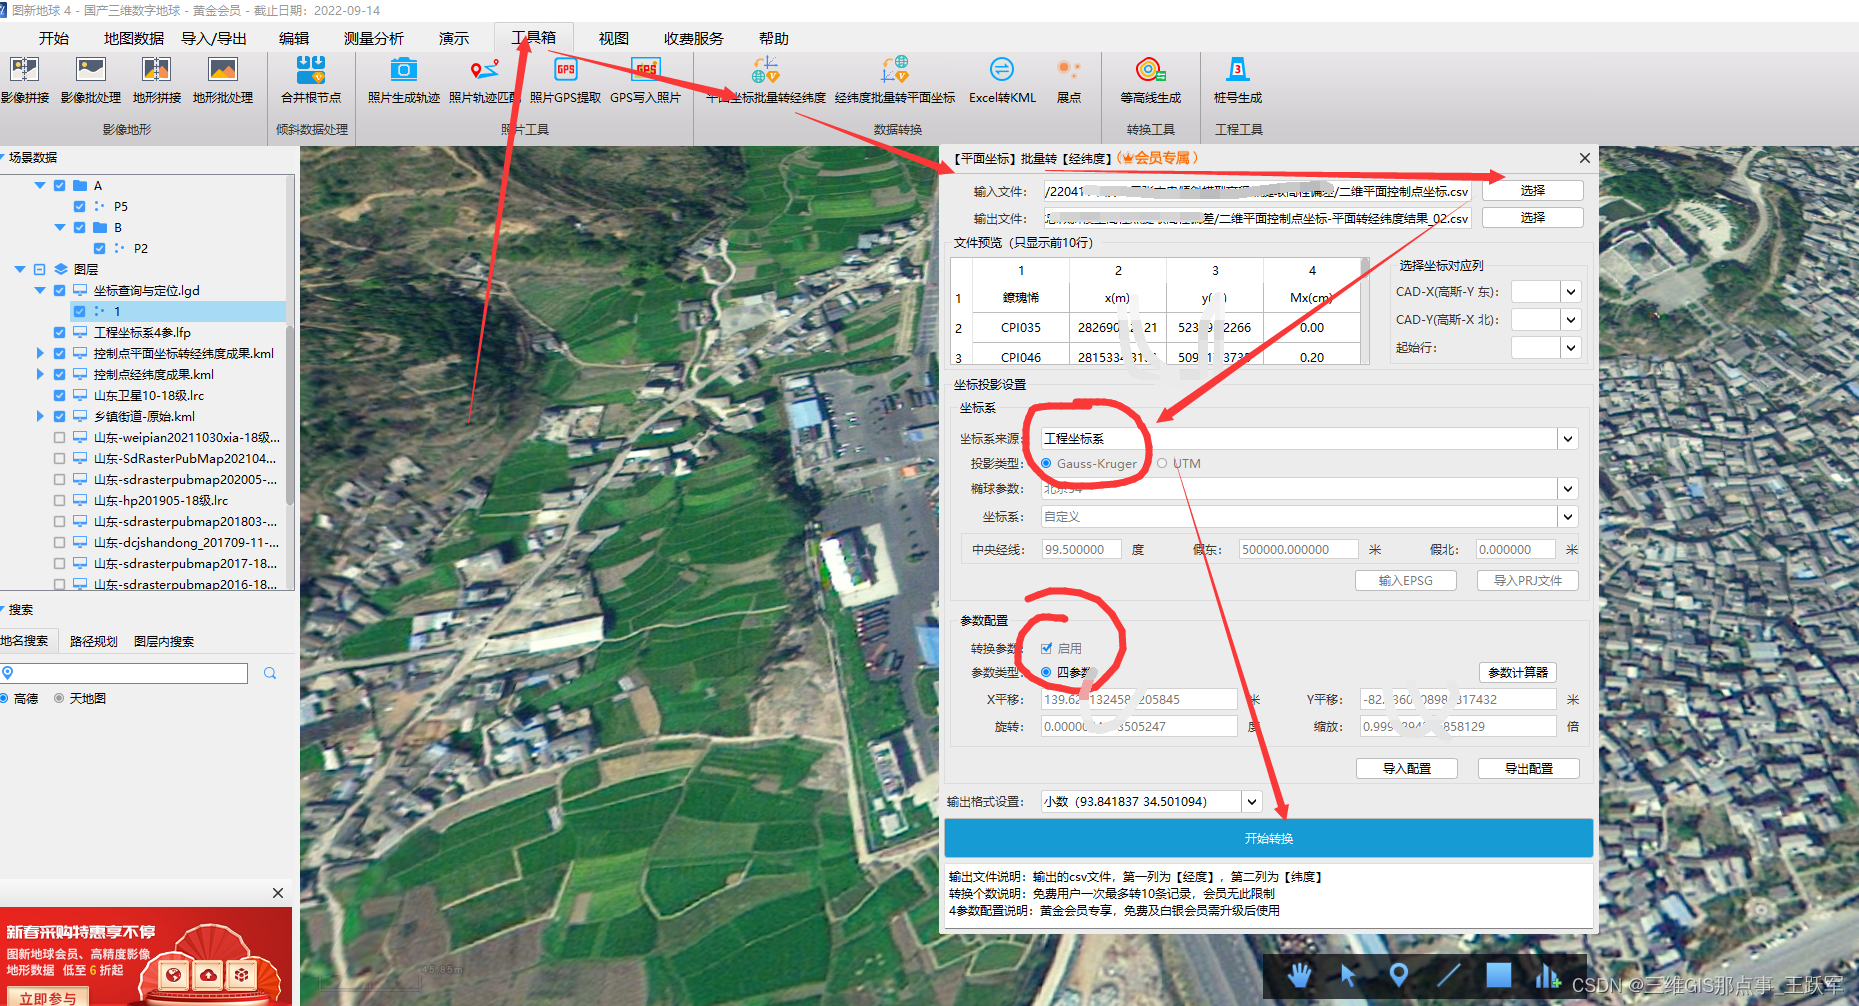Open the 照片轨迹匹配 tool
This screenshot has height=1006, width=1859.
point(483,79)
